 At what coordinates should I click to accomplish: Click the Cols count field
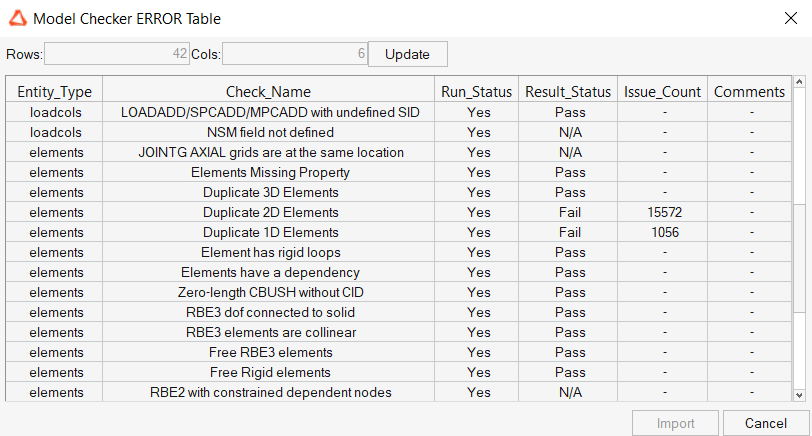(x=294, y=54)
